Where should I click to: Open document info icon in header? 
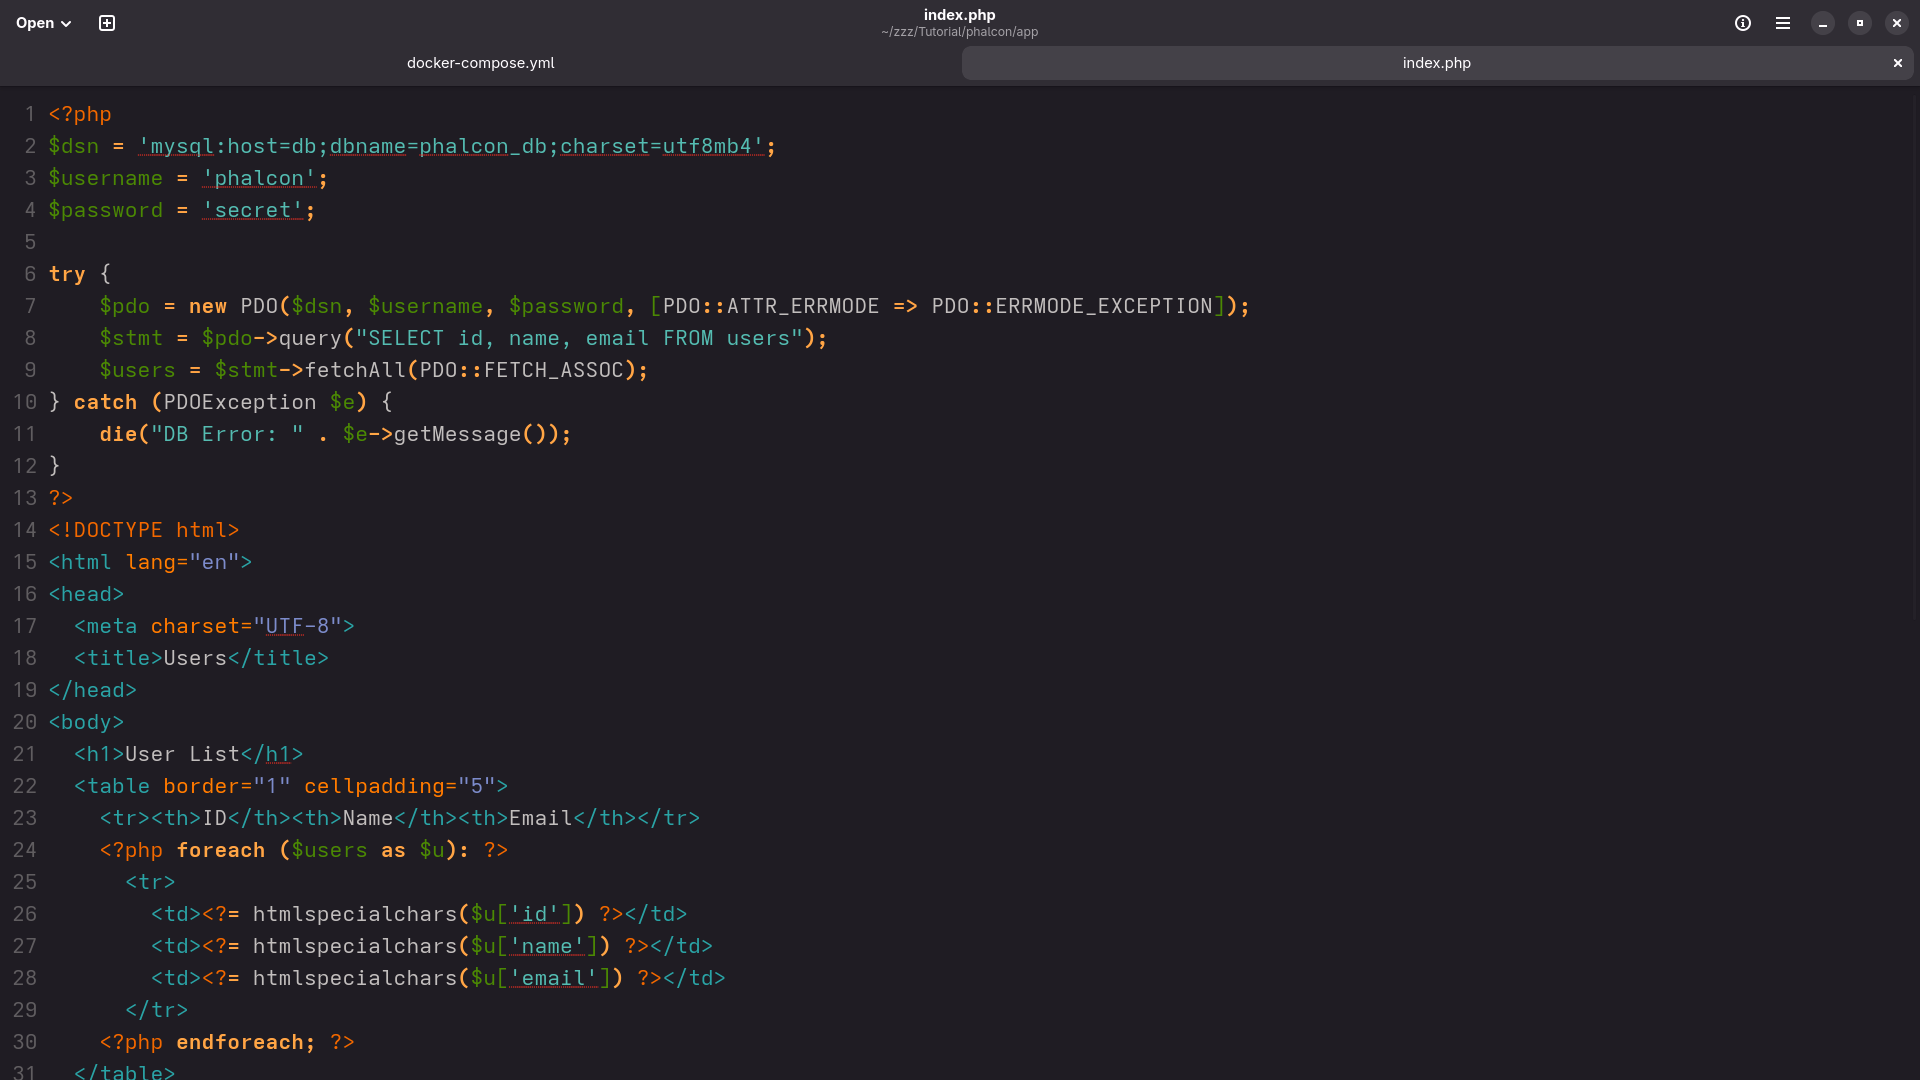point(1743,23)
